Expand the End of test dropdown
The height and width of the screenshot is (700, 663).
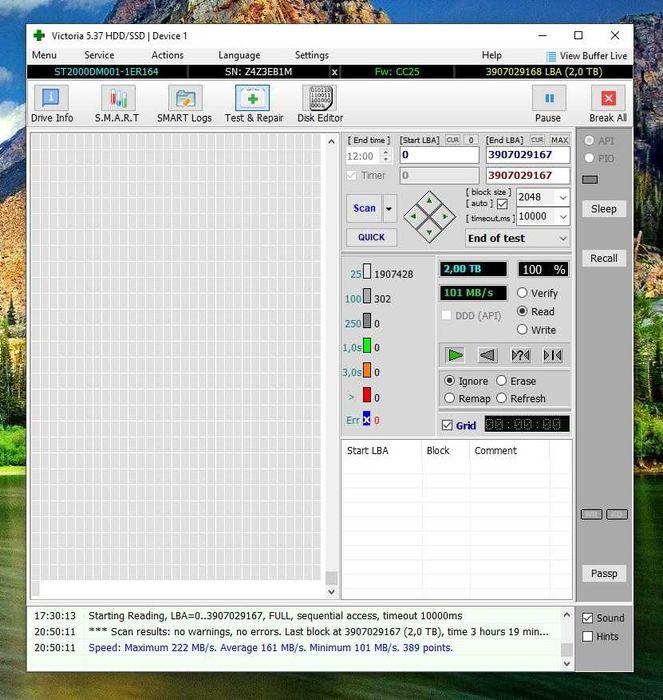click(x=563, y=238)
